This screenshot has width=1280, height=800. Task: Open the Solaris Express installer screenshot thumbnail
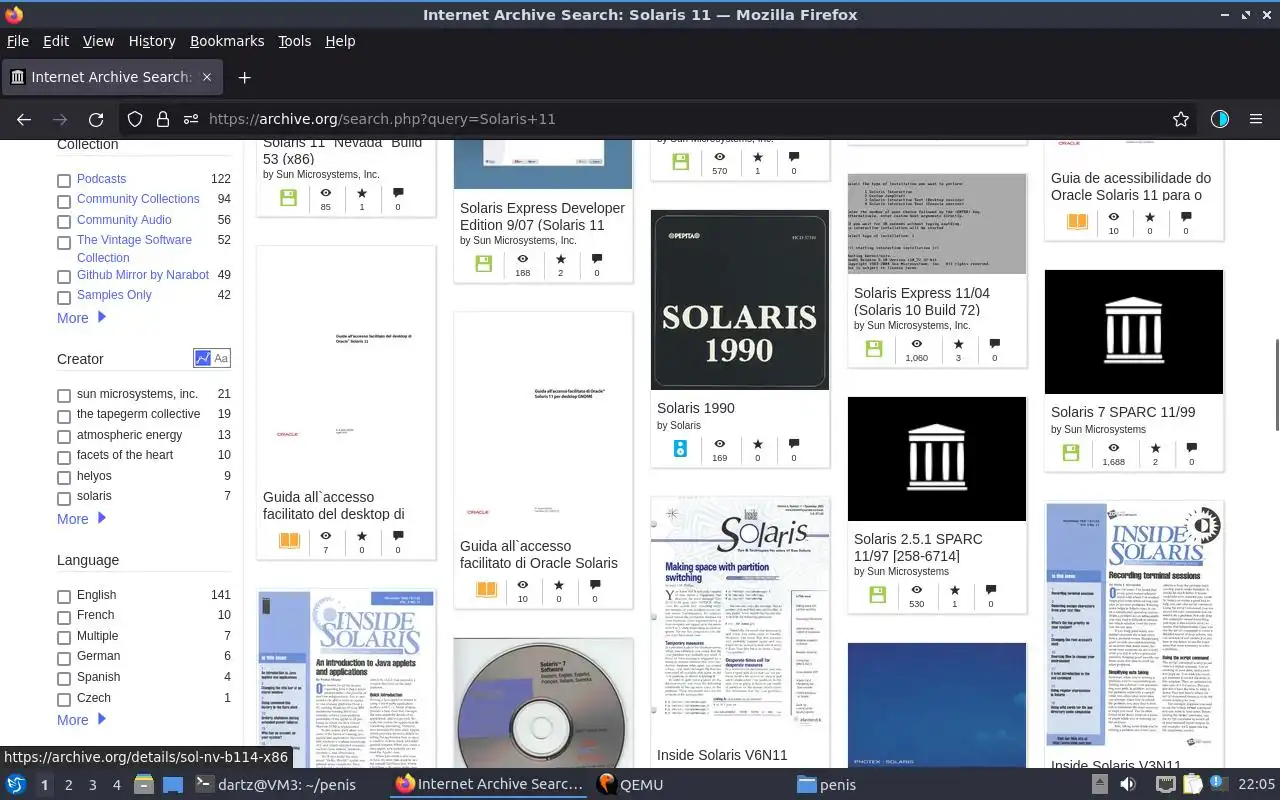(937, 224)
